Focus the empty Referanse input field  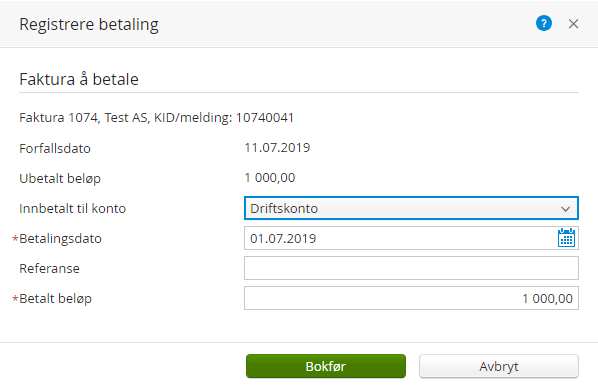411,268
